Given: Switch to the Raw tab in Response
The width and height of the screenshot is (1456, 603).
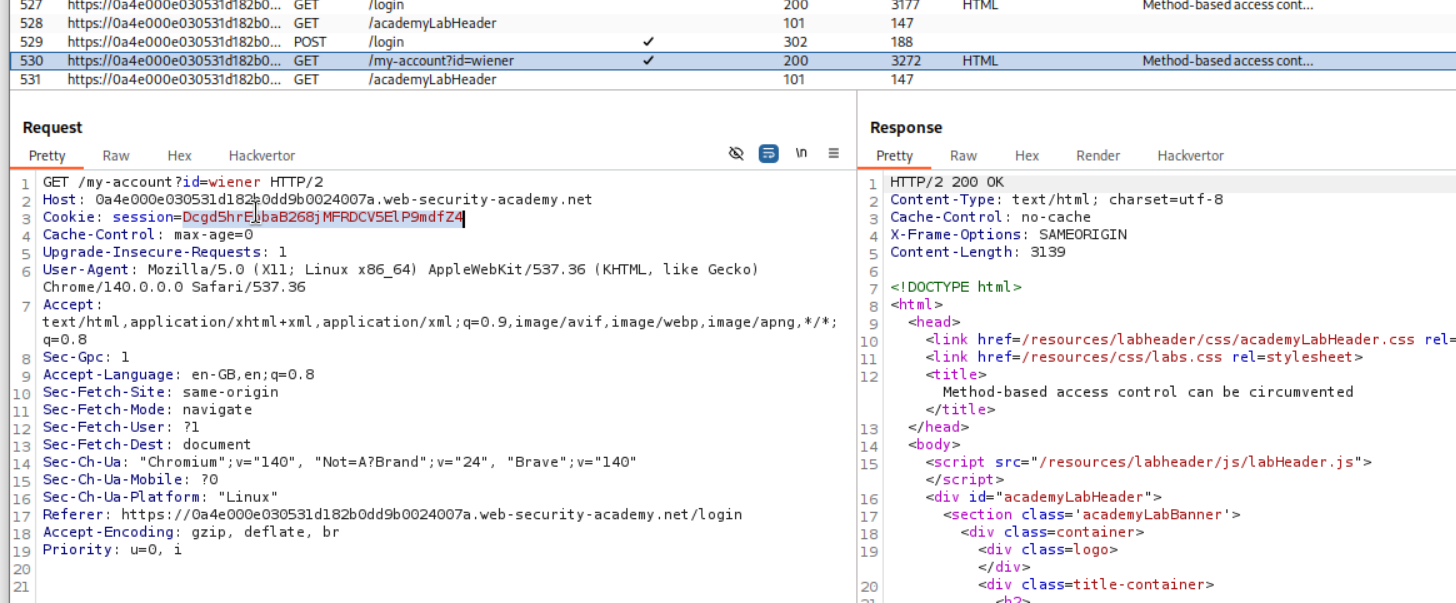Looking at the screenshot, I should [963, 156].
